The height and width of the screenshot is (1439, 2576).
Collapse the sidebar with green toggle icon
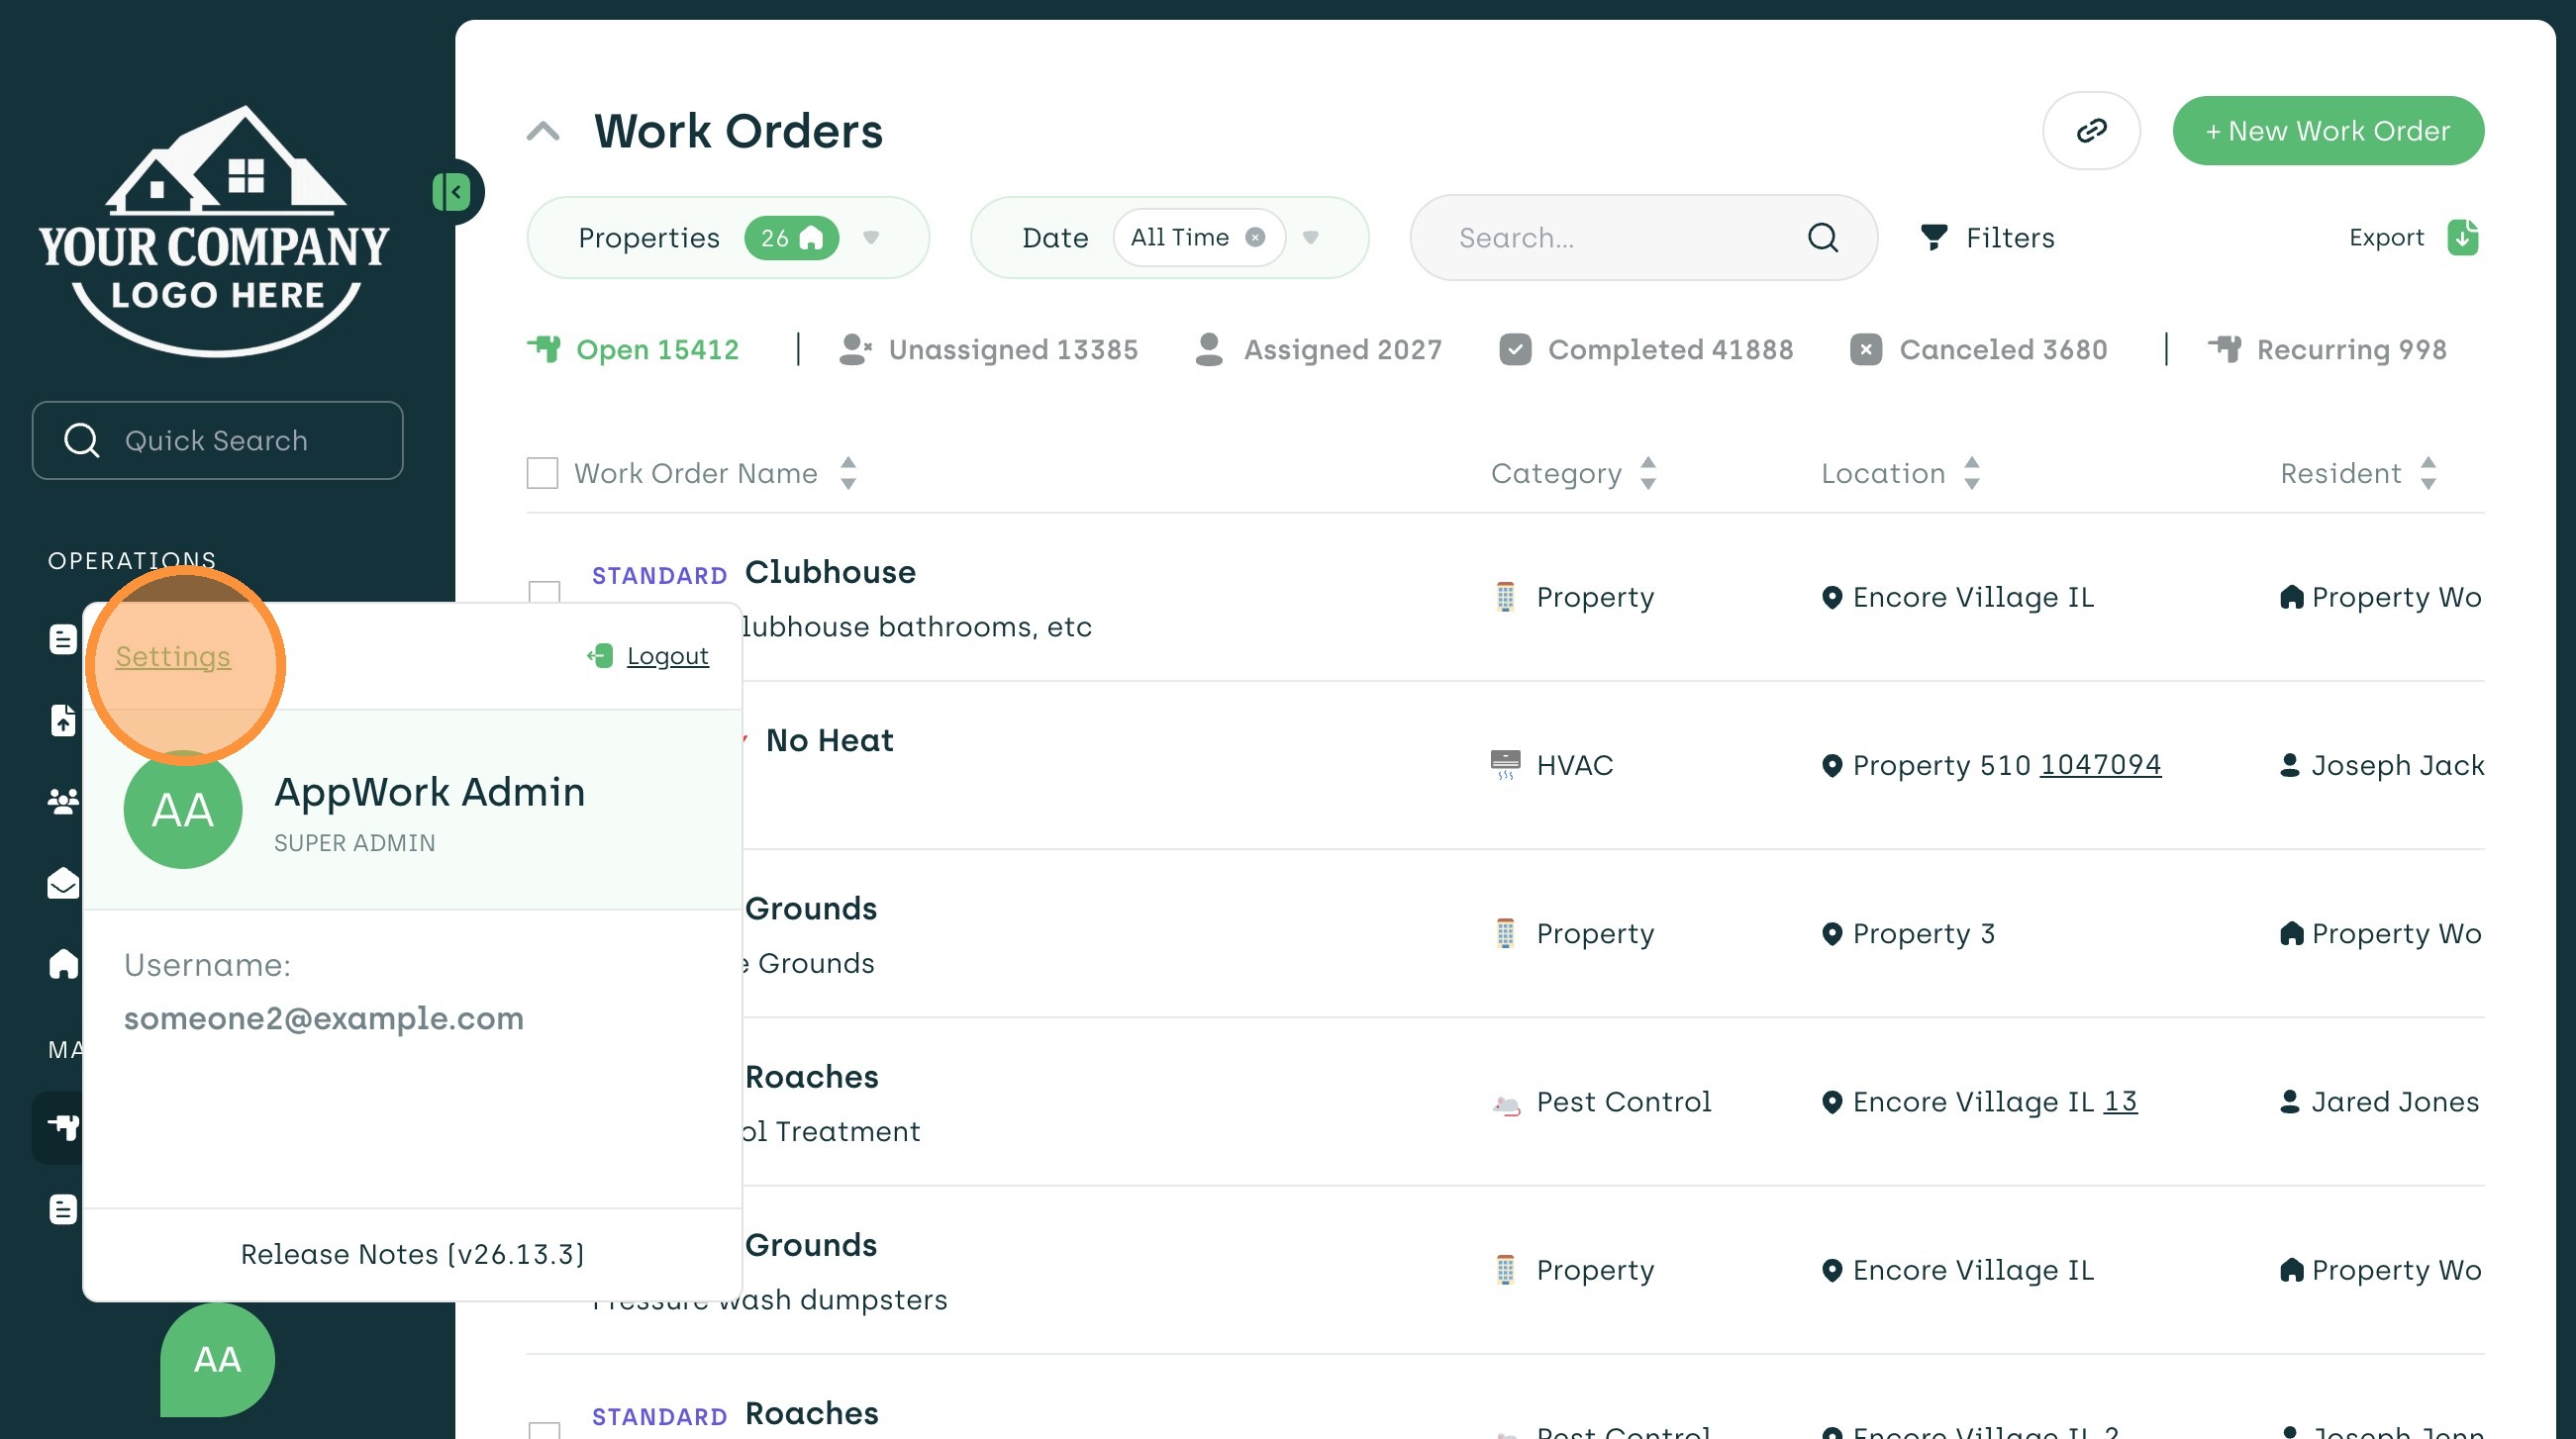coord(452,192)
